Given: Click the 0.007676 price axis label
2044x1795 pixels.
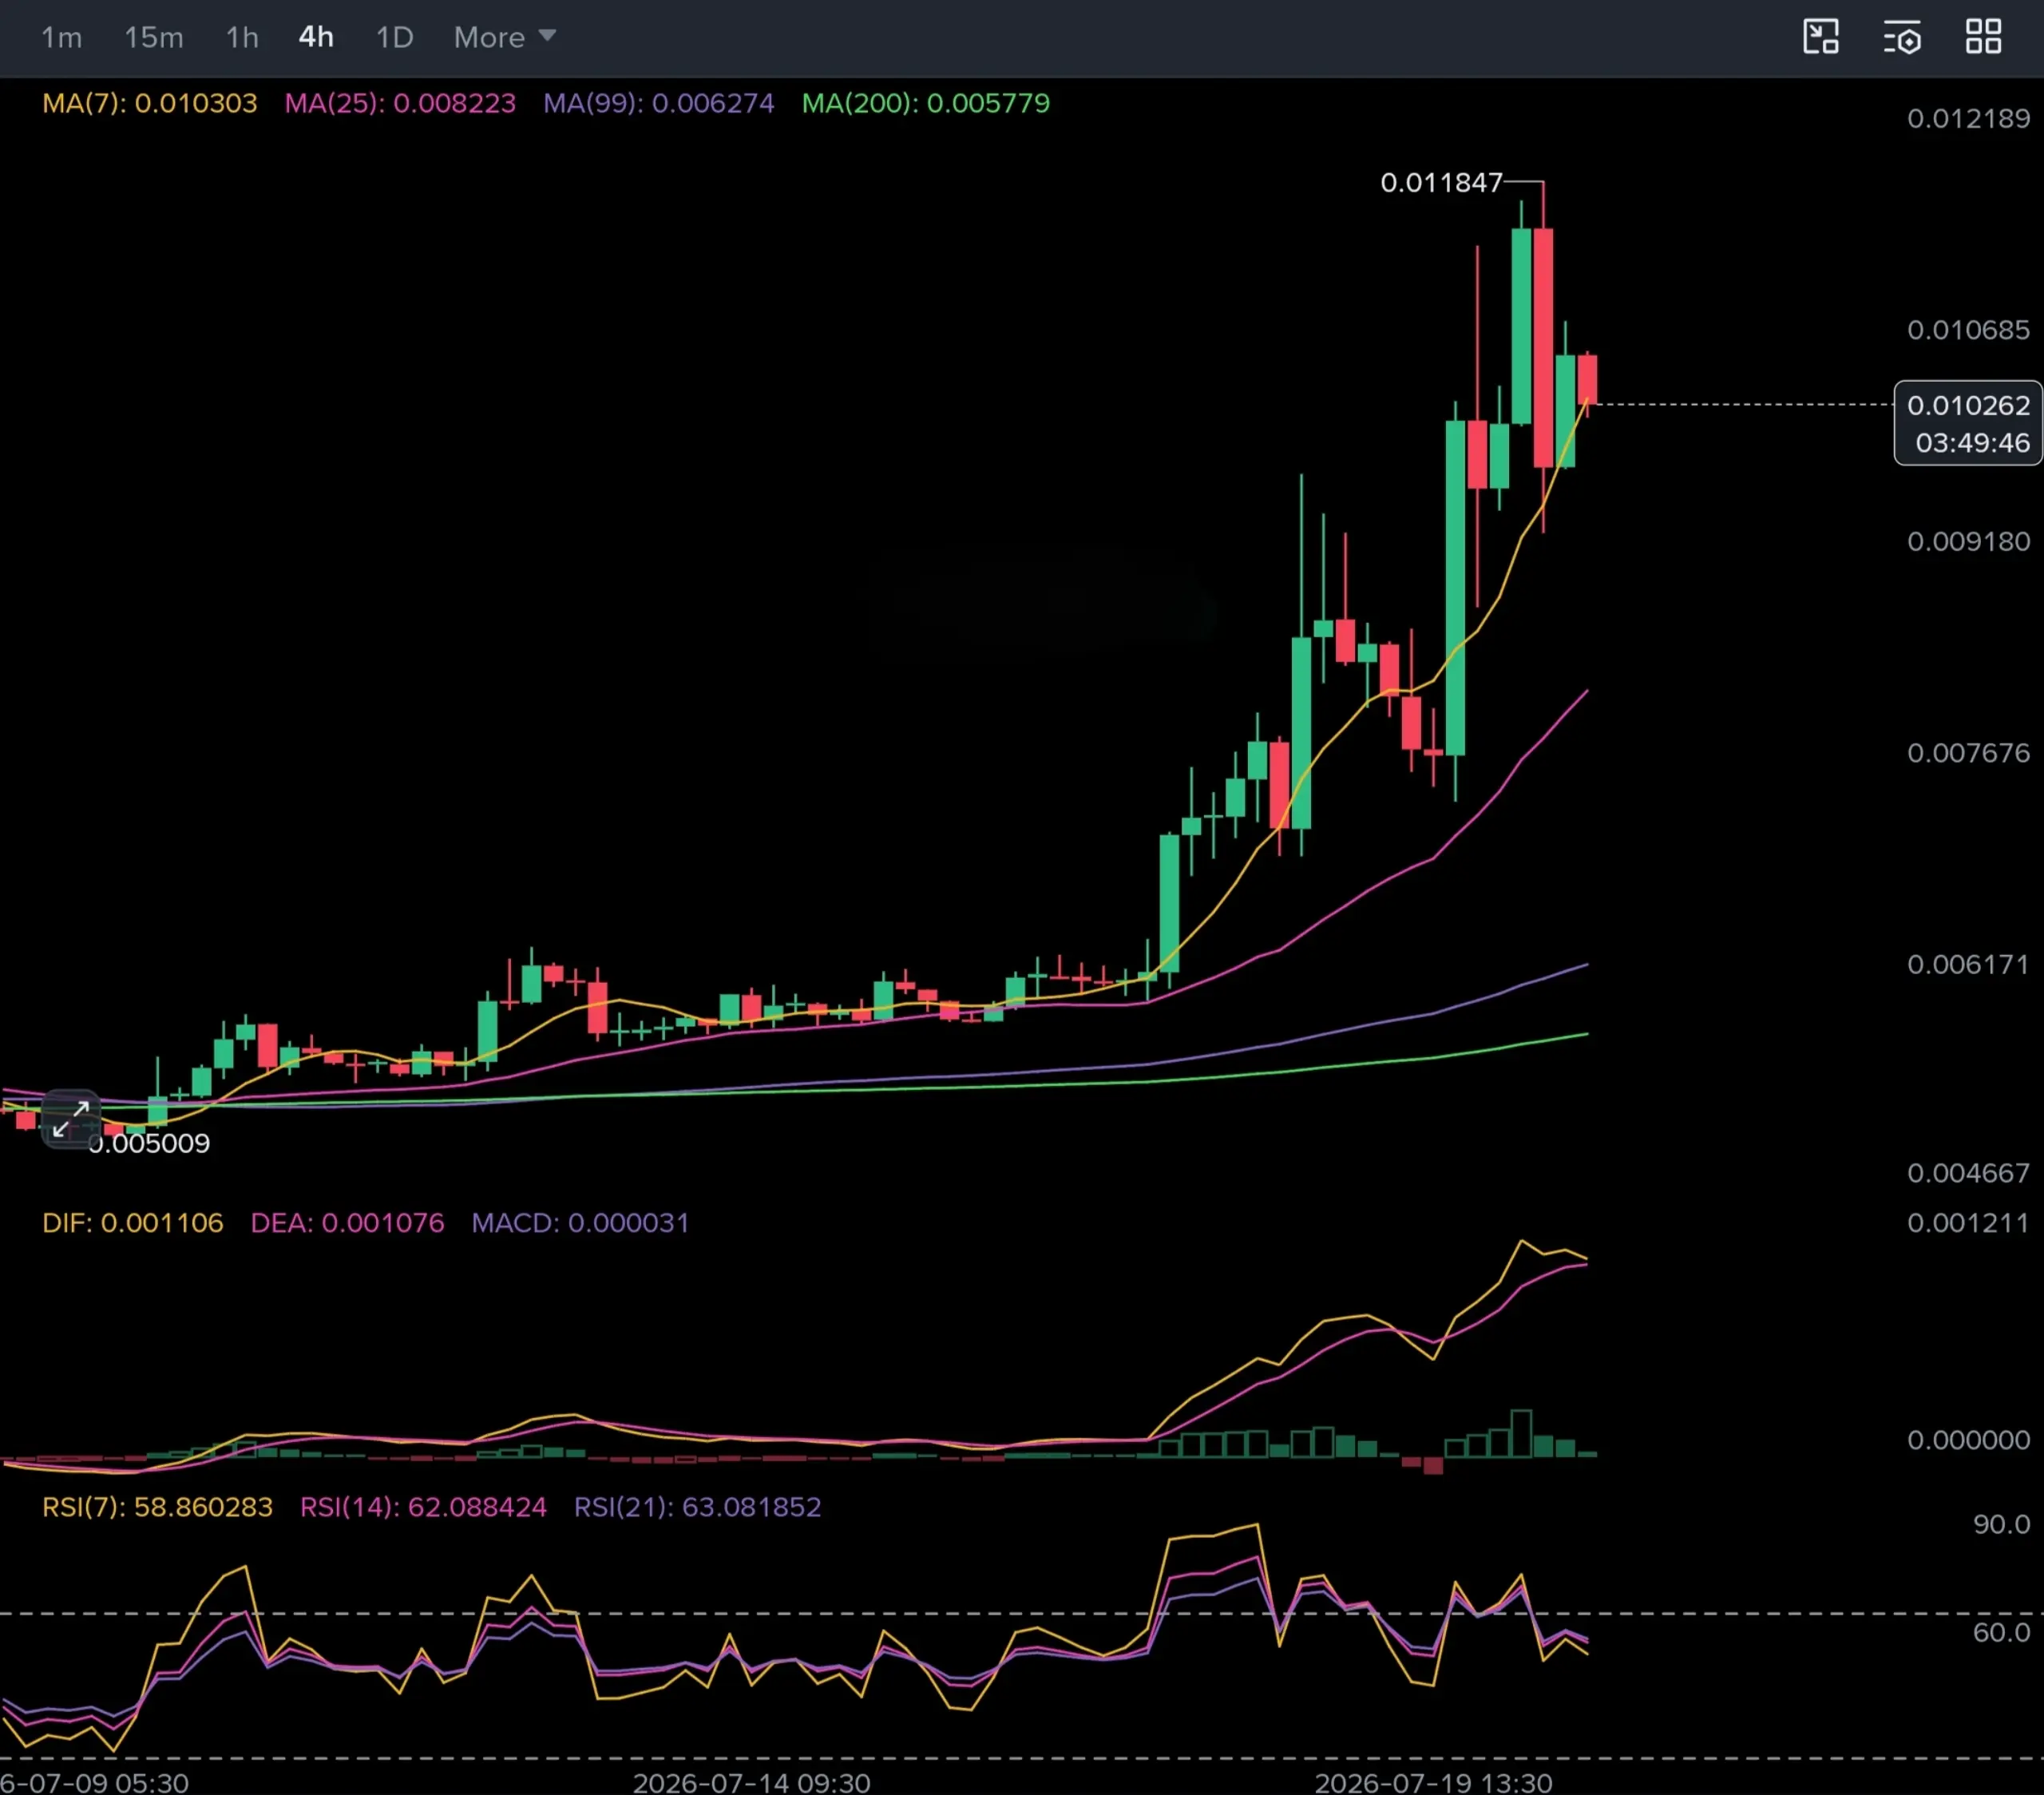Looking at the screenshot, I should [1968, 753].
